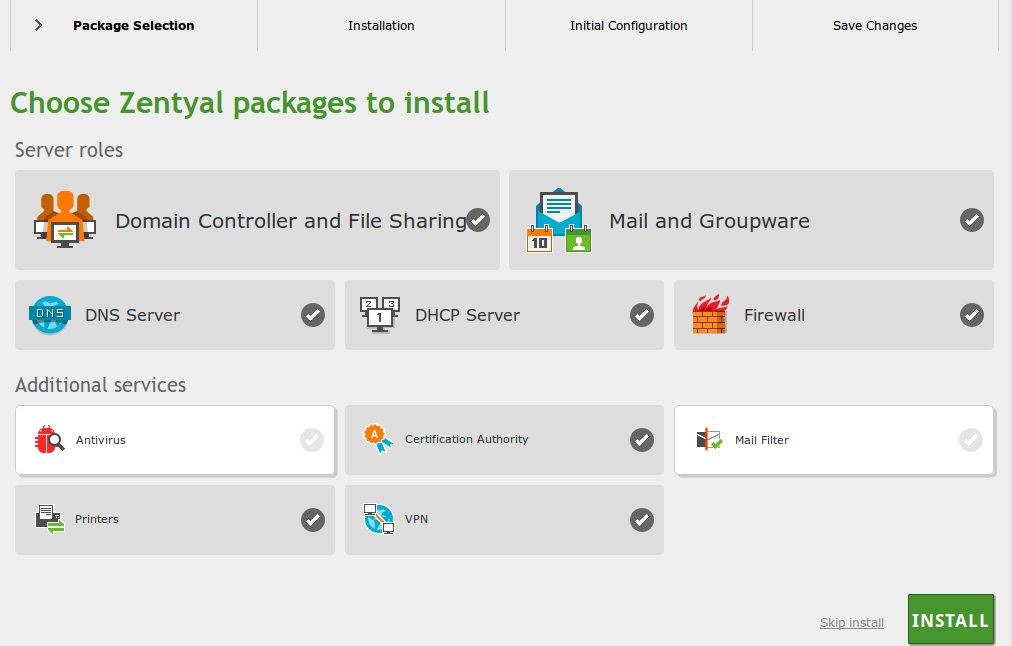Open the Save Changes step tab
This screenshot has width=1012, height=646.
click(x=875, y=25)
